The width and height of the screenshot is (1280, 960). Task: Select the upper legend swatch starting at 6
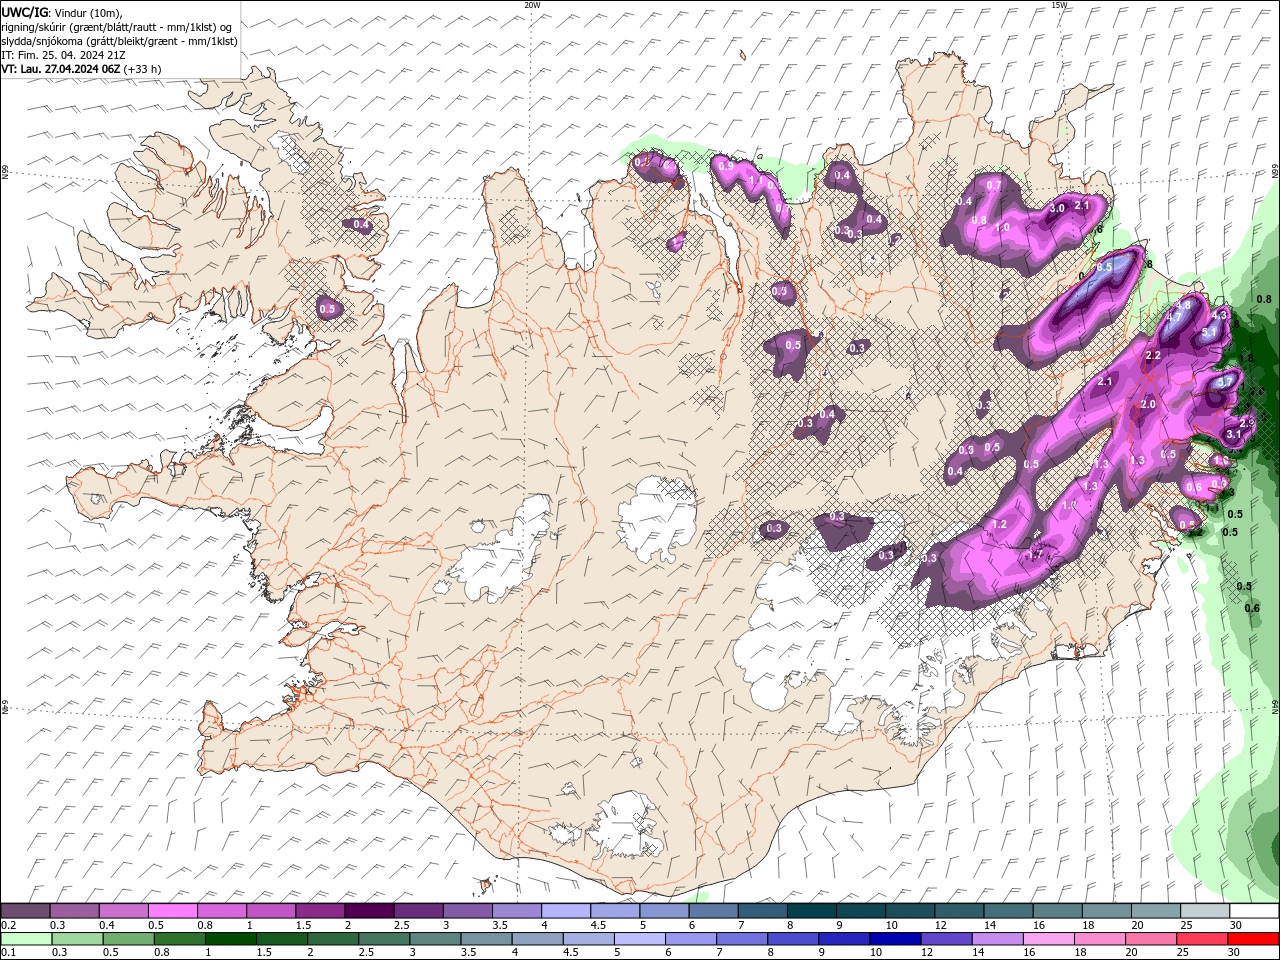tap(713, 911)
